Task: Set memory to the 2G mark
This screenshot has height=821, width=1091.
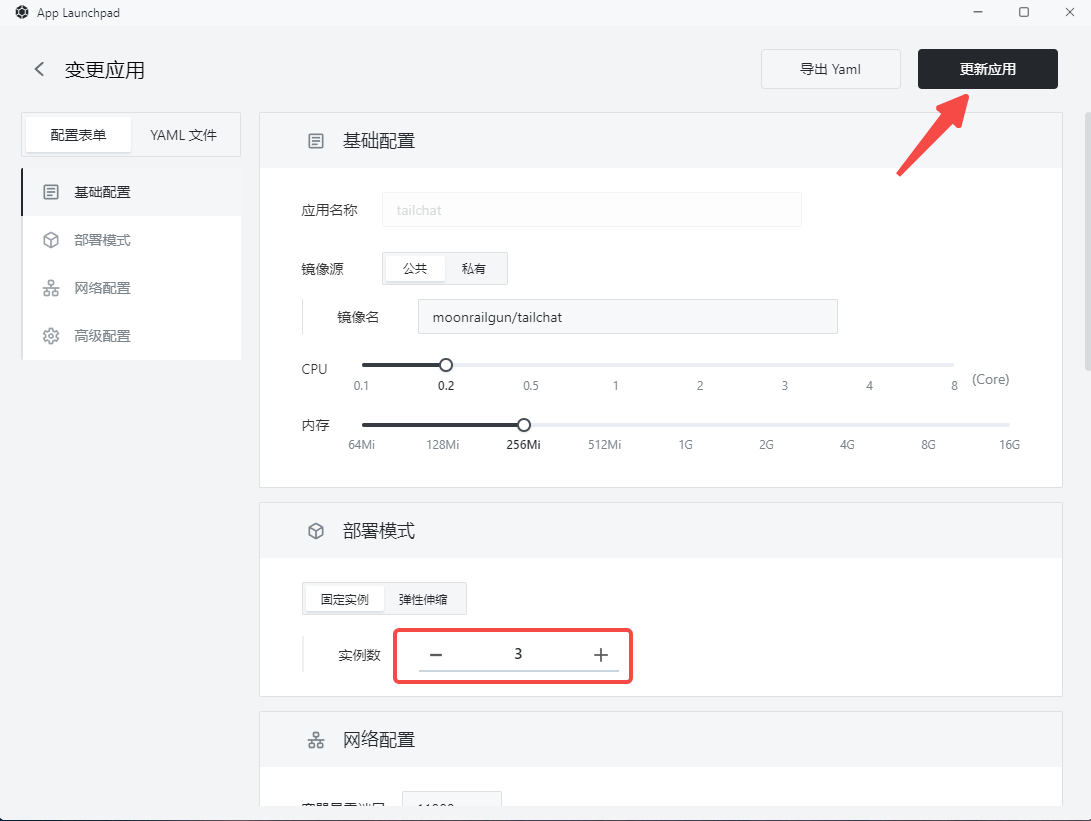Action: 767,445
